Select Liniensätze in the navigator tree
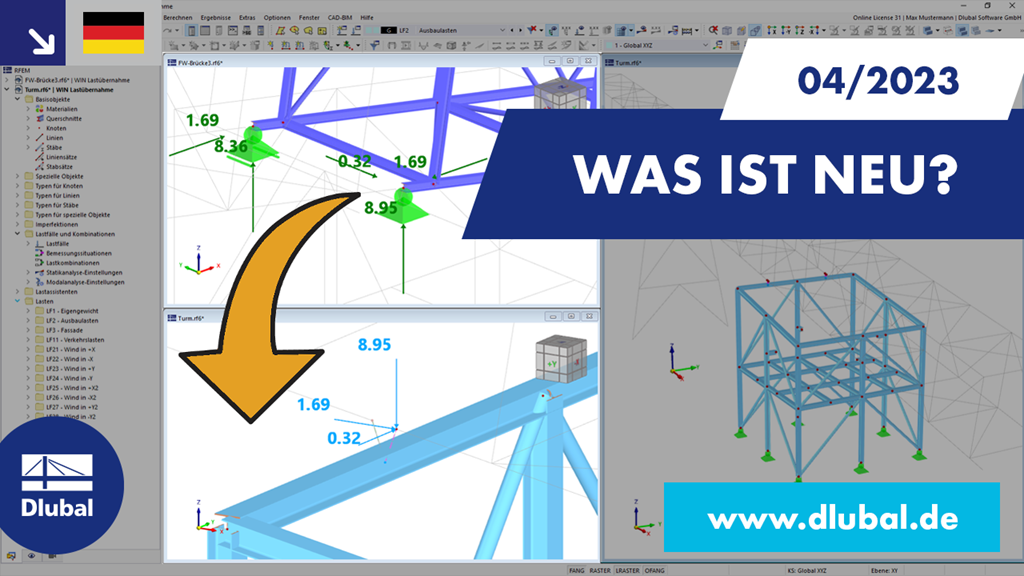Image resolution: width=1024 pixels, height=576 pixels. (x=61, y=157)
